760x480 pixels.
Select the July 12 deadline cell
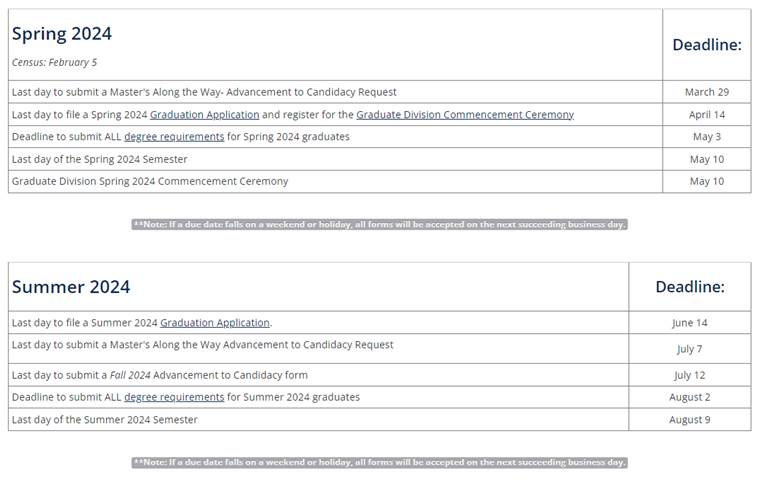point(689,375)
